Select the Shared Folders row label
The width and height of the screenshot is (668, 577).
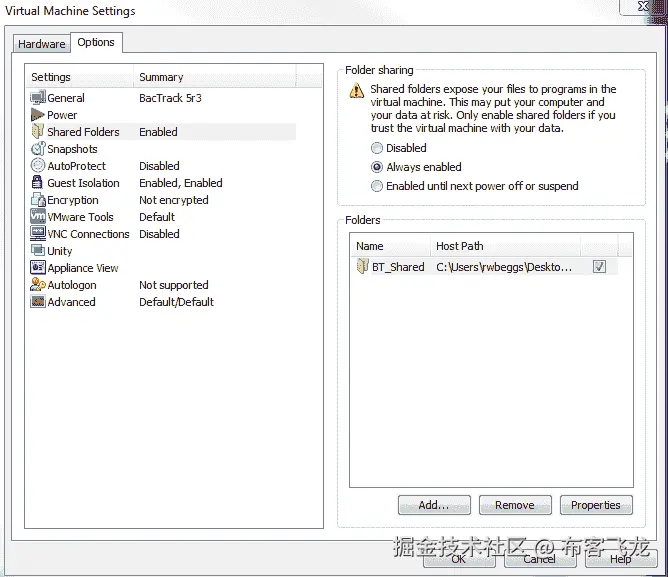click(83, 132)
